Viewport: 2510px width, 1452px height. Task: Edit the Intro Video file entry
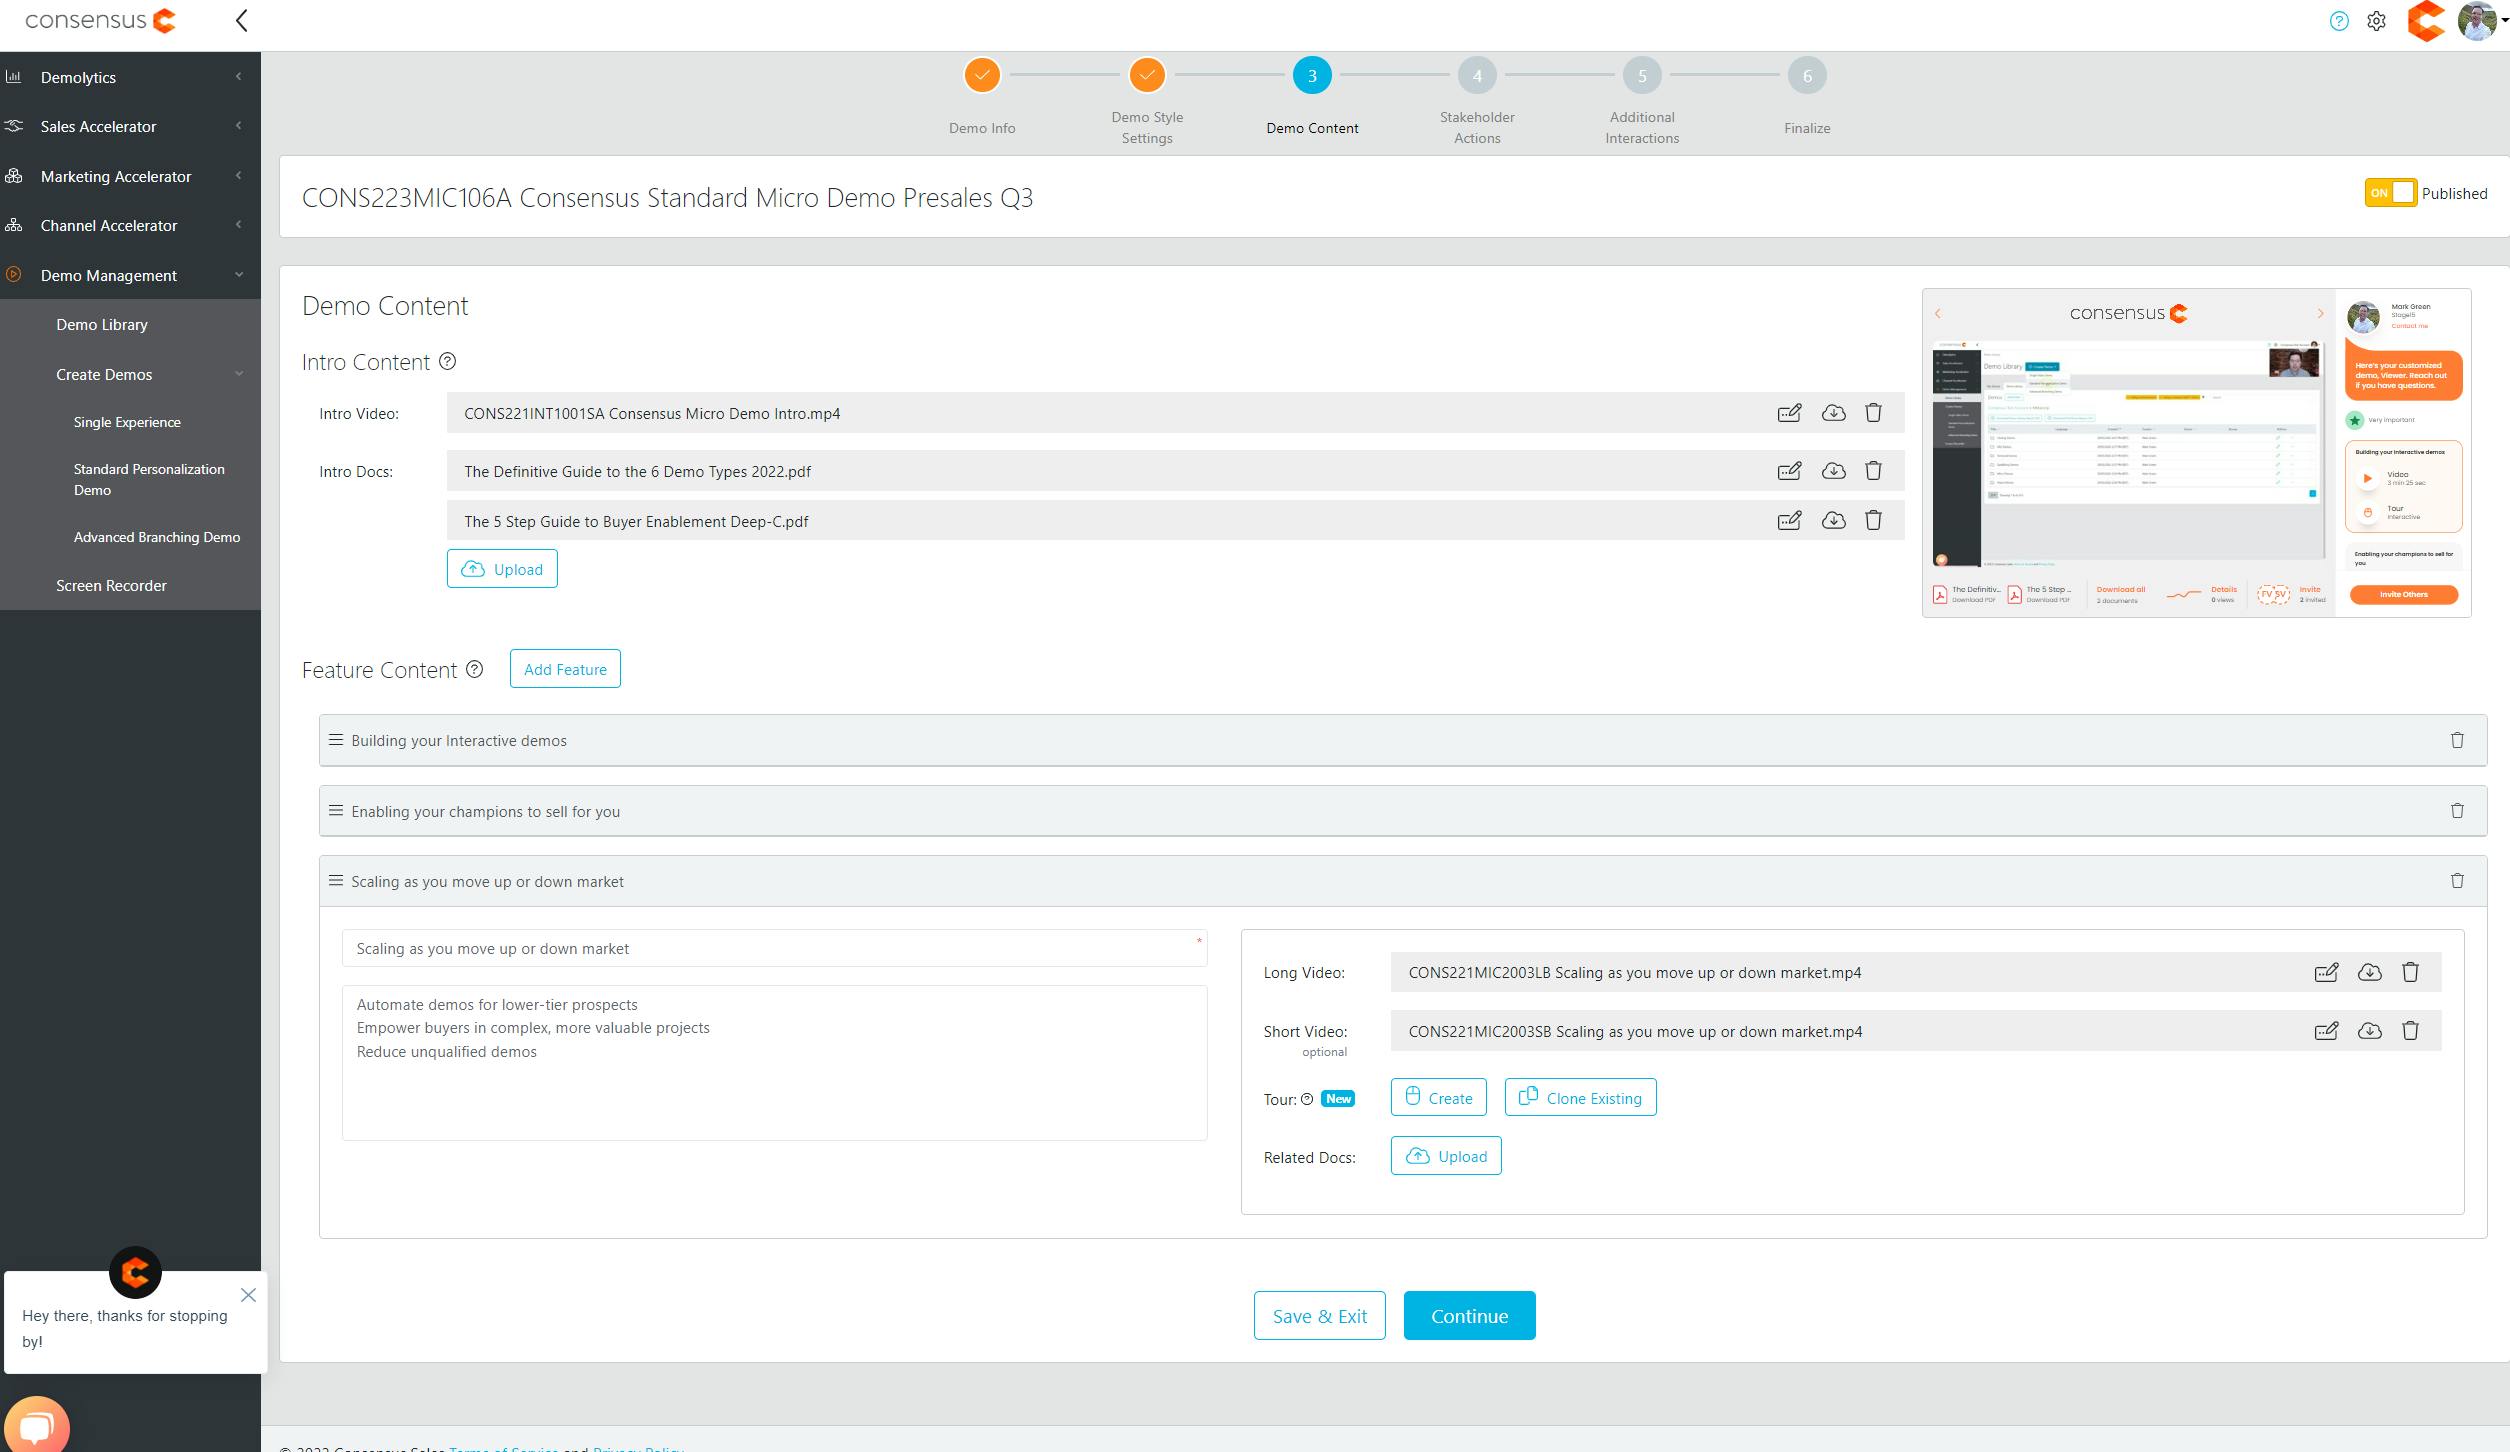pos(1789,413)
